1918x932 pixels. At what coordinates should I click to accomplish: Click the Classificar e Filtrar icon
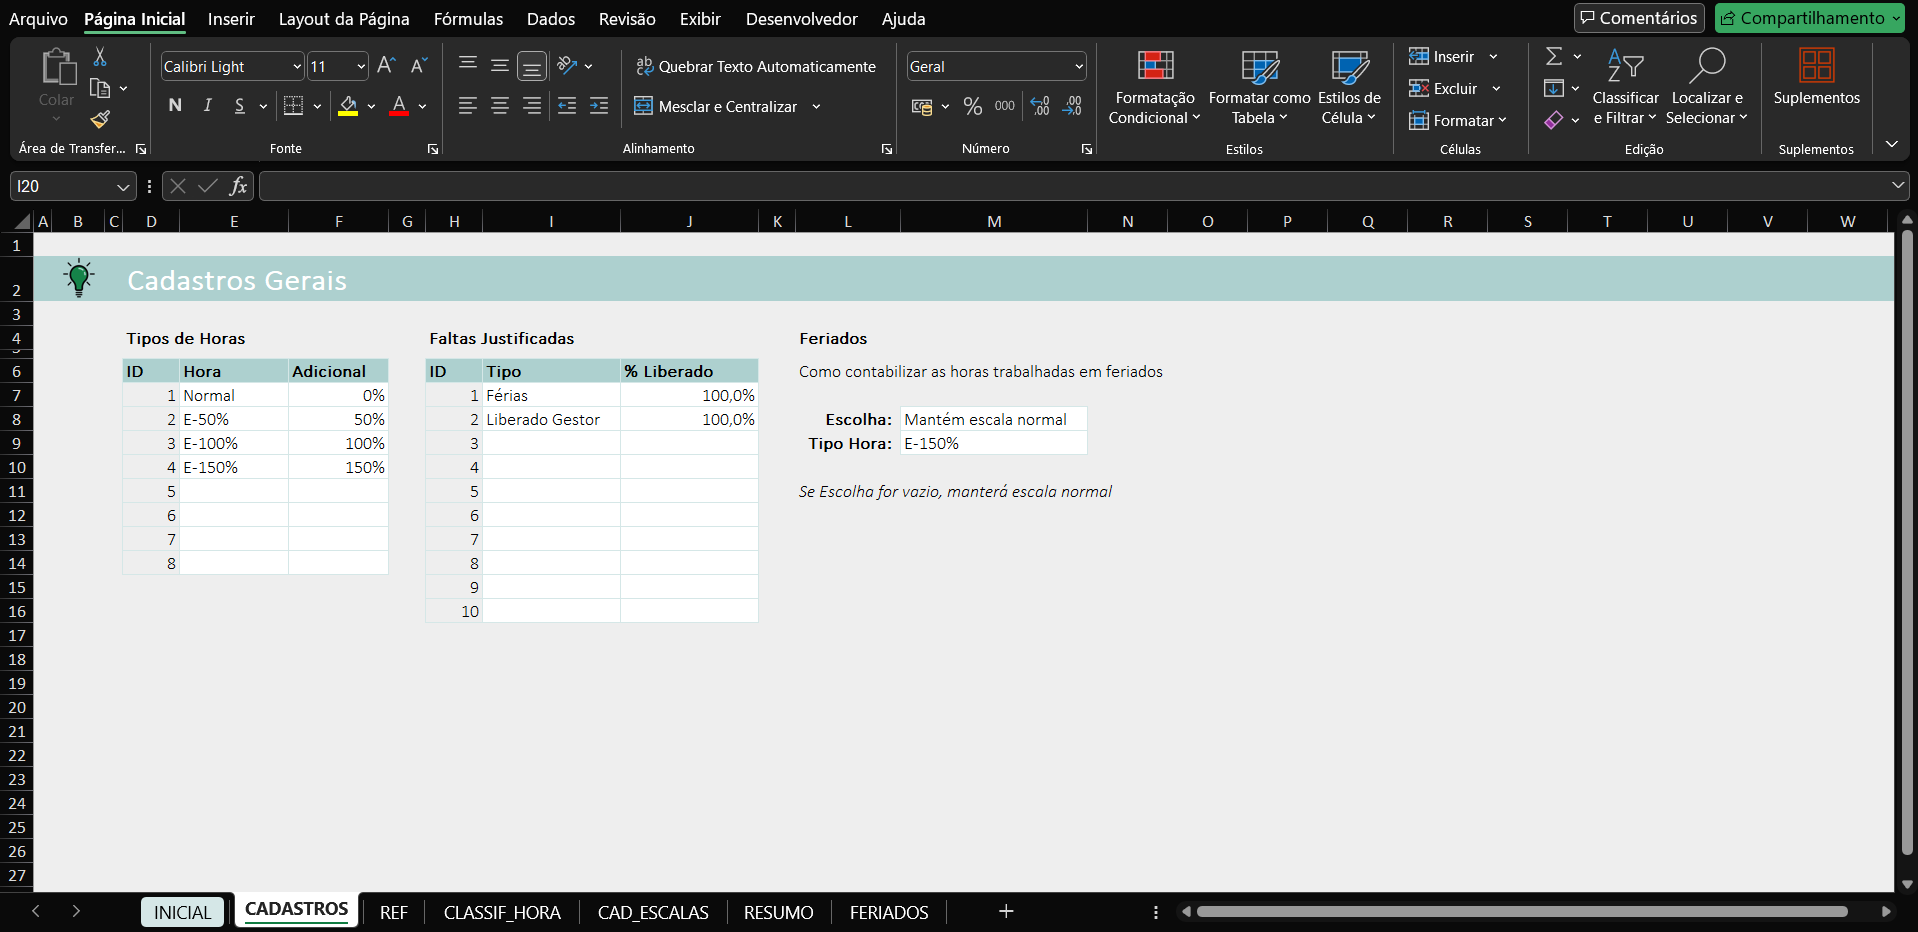pos(1624,88)
